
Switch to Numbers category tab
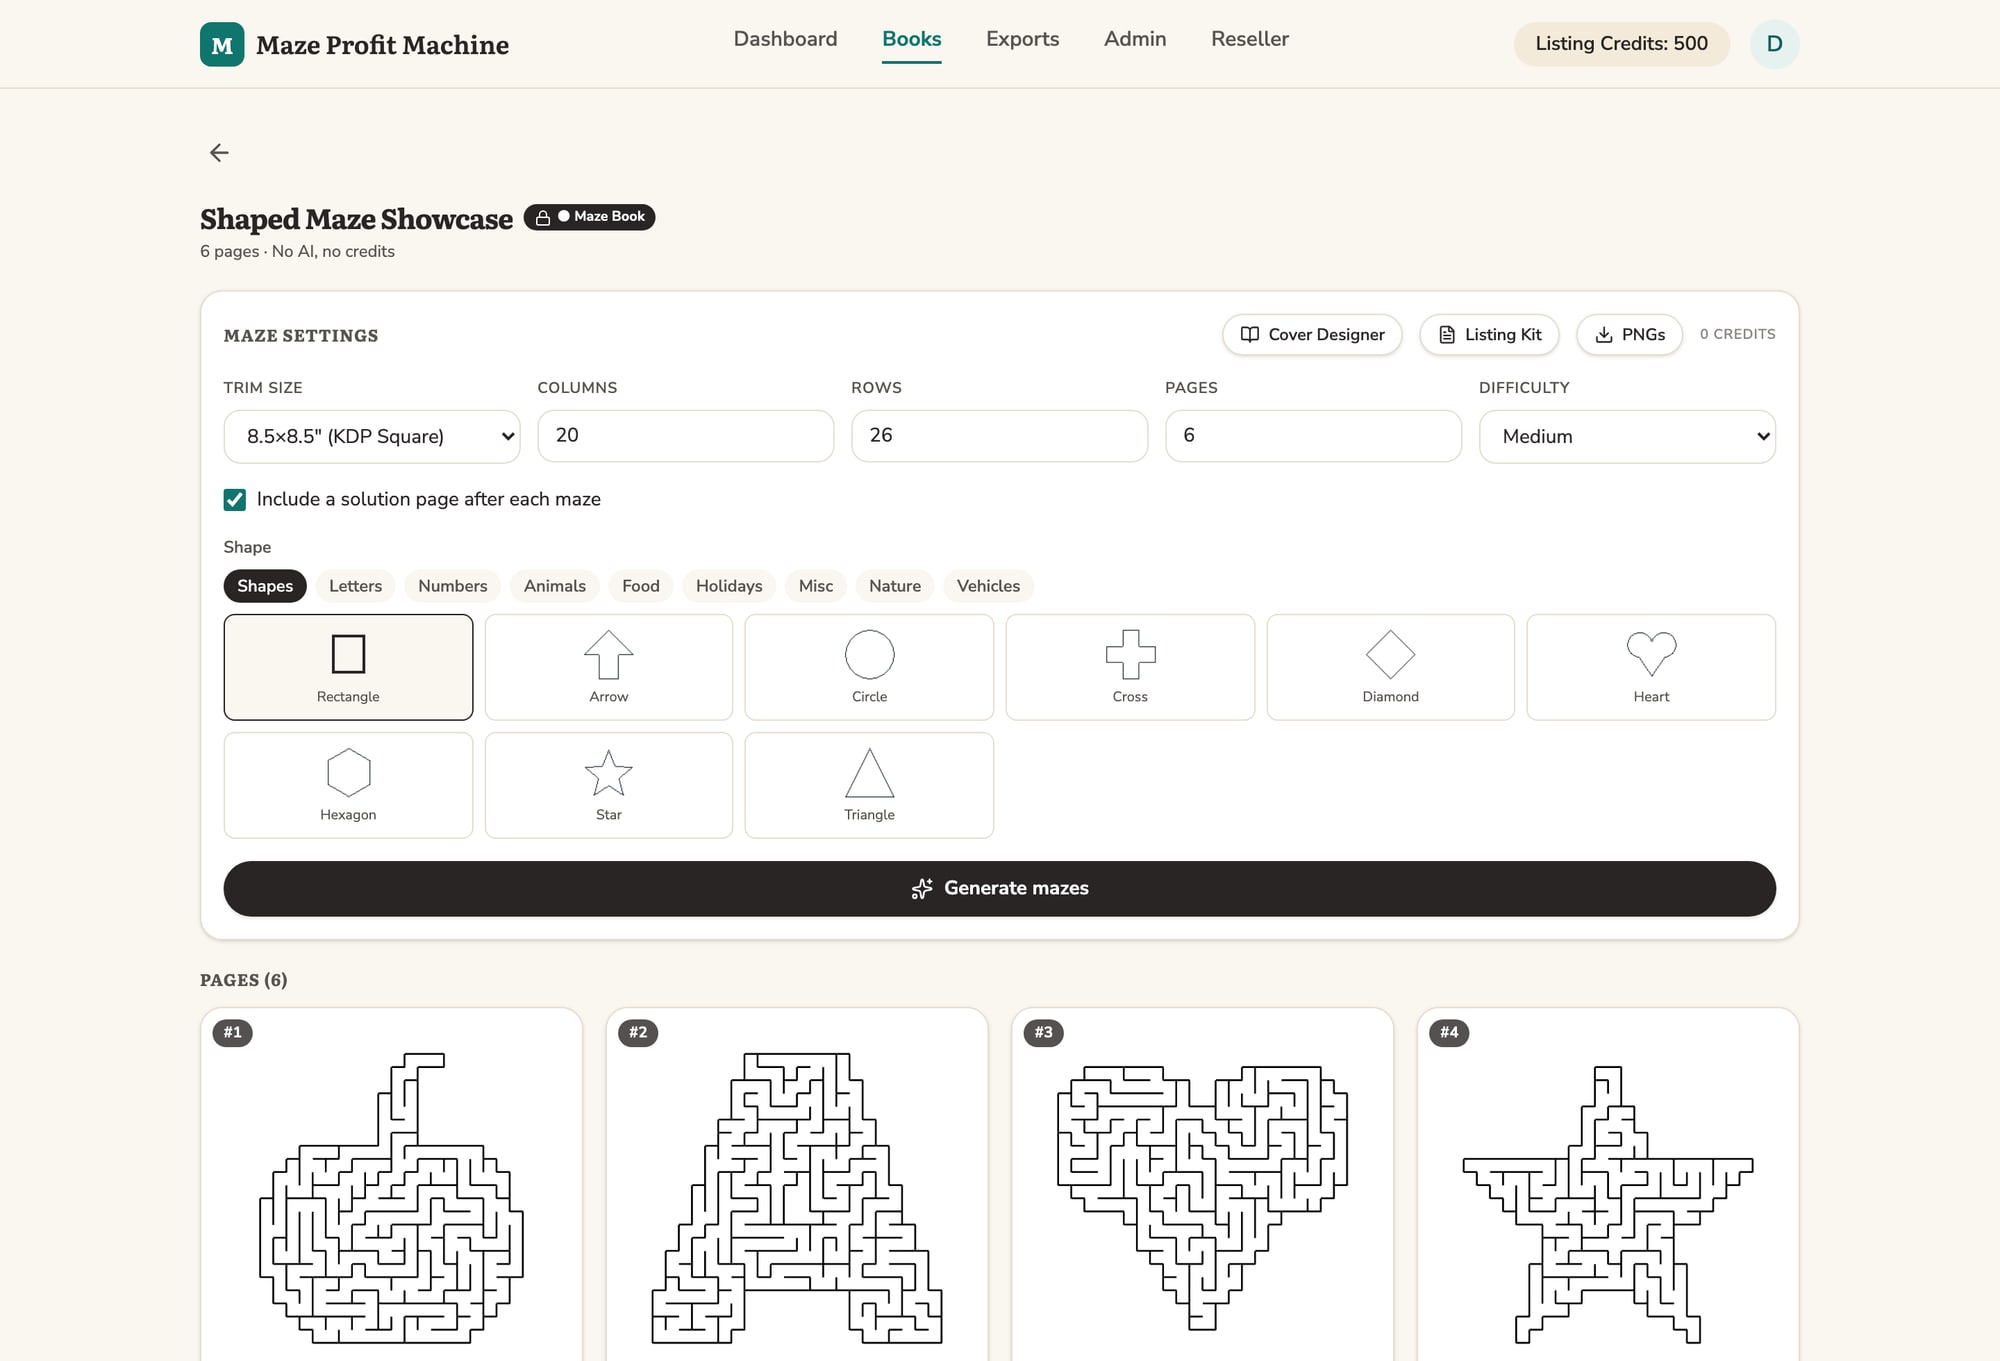(453, 586)
